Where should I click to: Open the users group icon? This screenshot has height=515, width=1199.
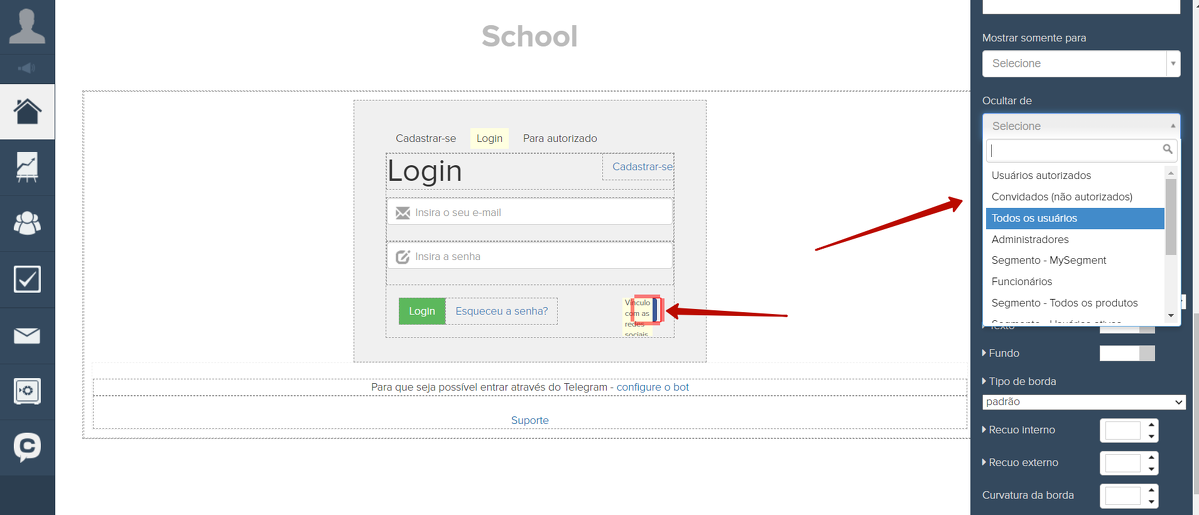[27, 222]
